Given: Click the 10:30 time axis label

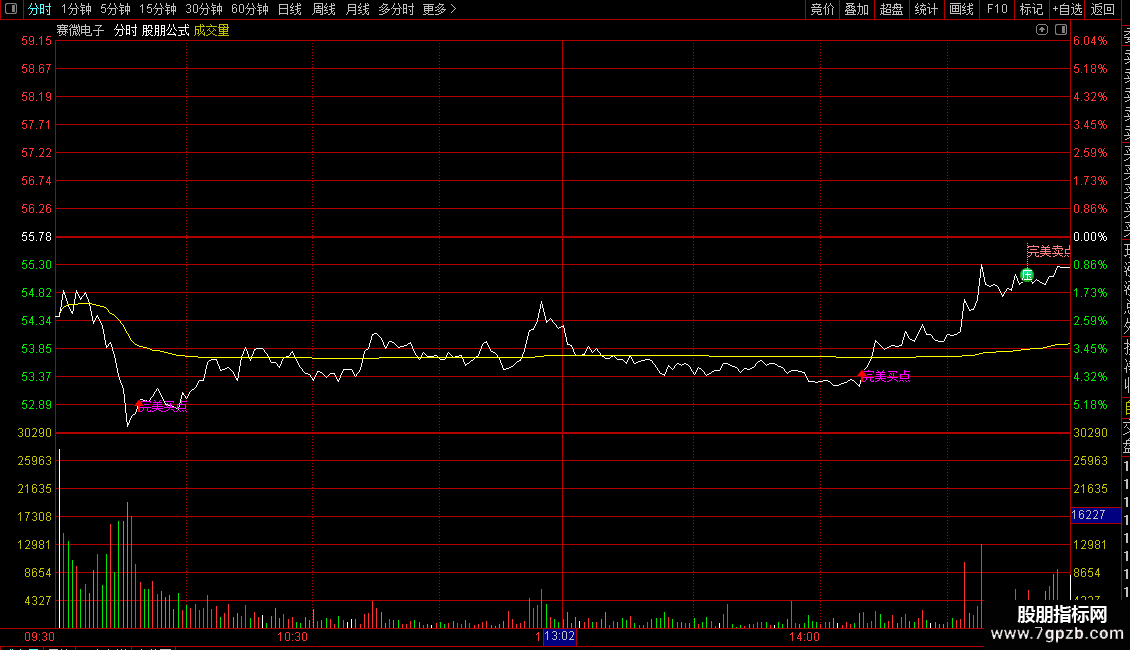Looking at the screenshot, I should [292, 637].
